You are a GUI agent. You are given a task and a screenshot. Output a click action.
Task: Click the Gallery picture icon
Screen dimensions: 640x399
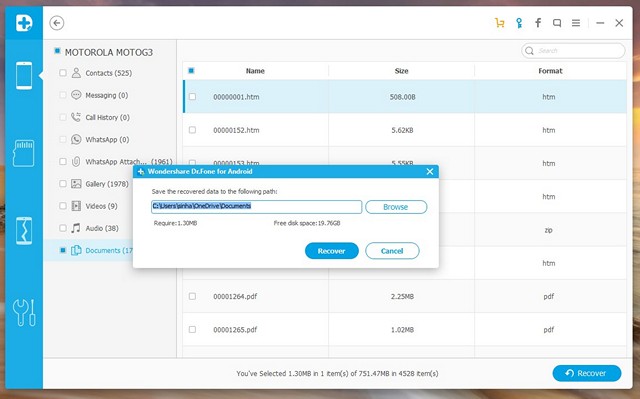(x=76, y=184)
